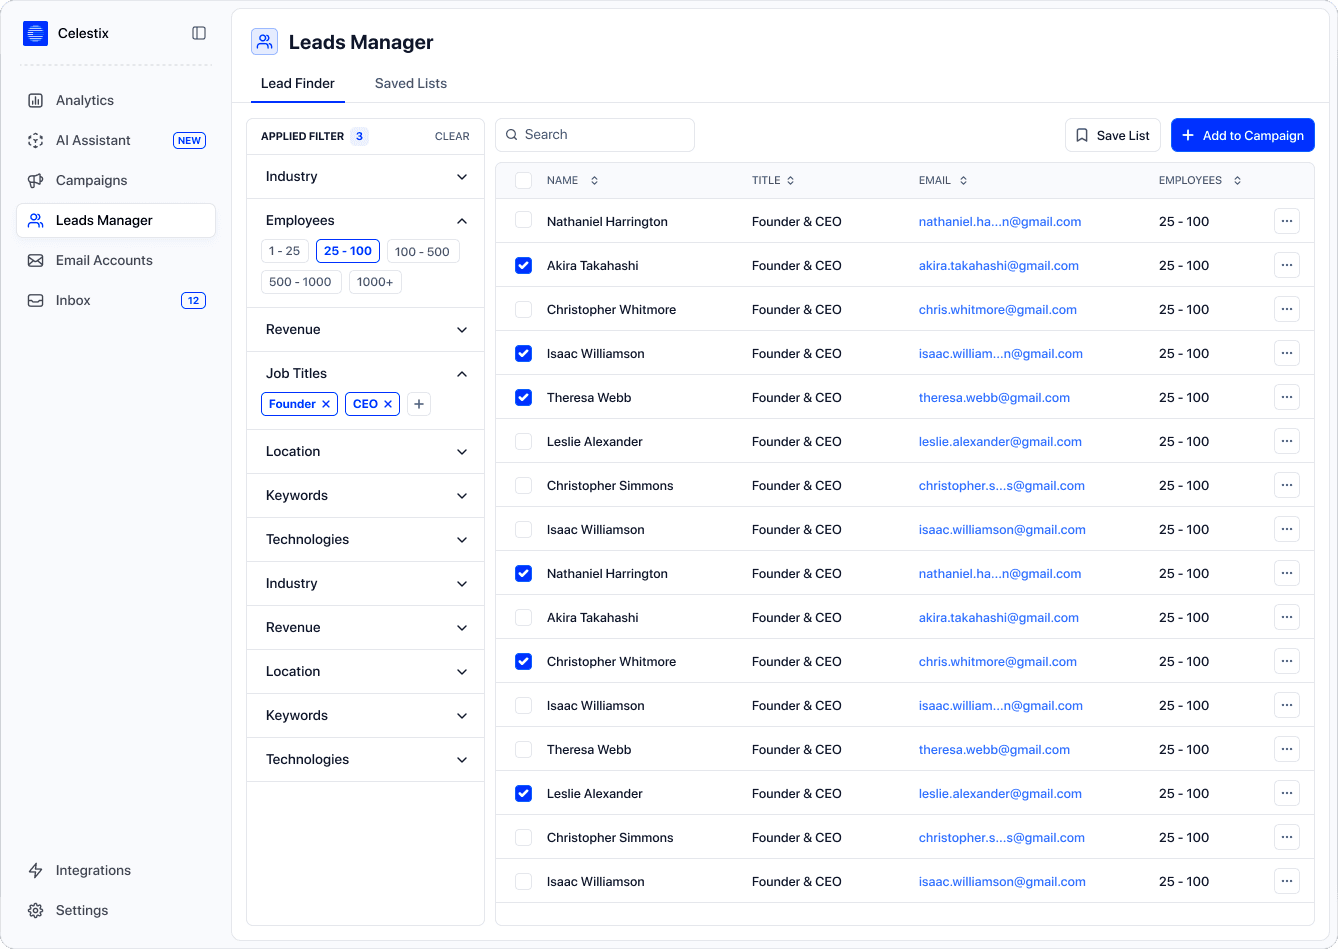Click the leads Search field
The width and height of the screenshot is (1338, 949).
coord(595,135)
